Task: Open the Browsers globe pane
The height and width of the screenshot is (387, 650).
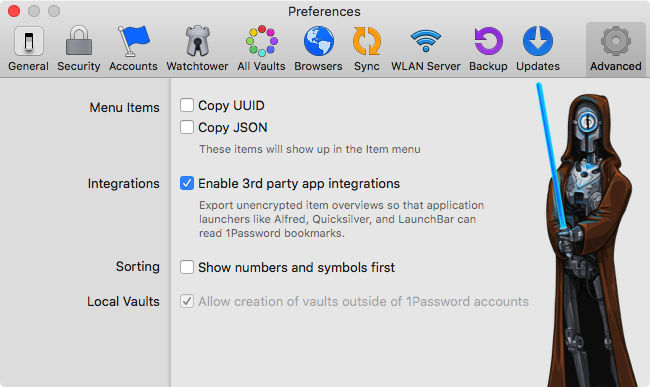Action: click(x=318, y=49)
